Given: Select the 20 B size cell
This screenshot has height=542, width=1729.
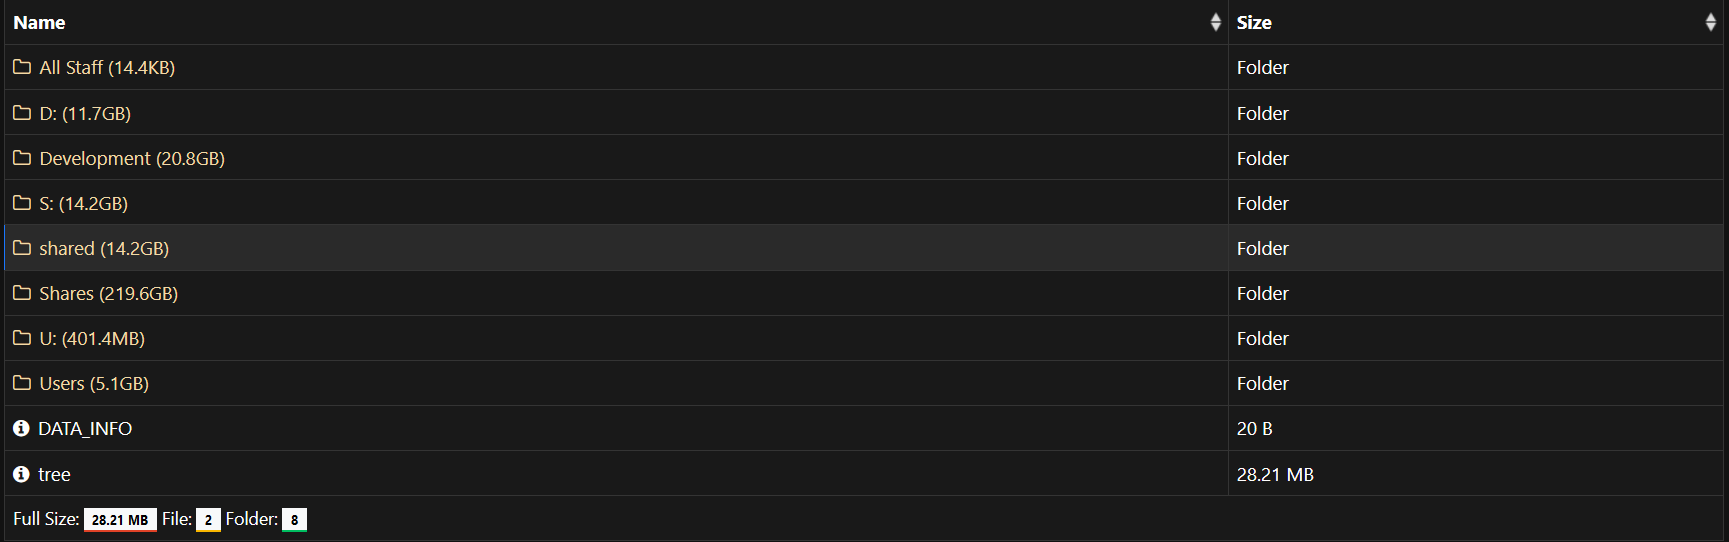Looking at the screenshot, I should click(1254, 428).
